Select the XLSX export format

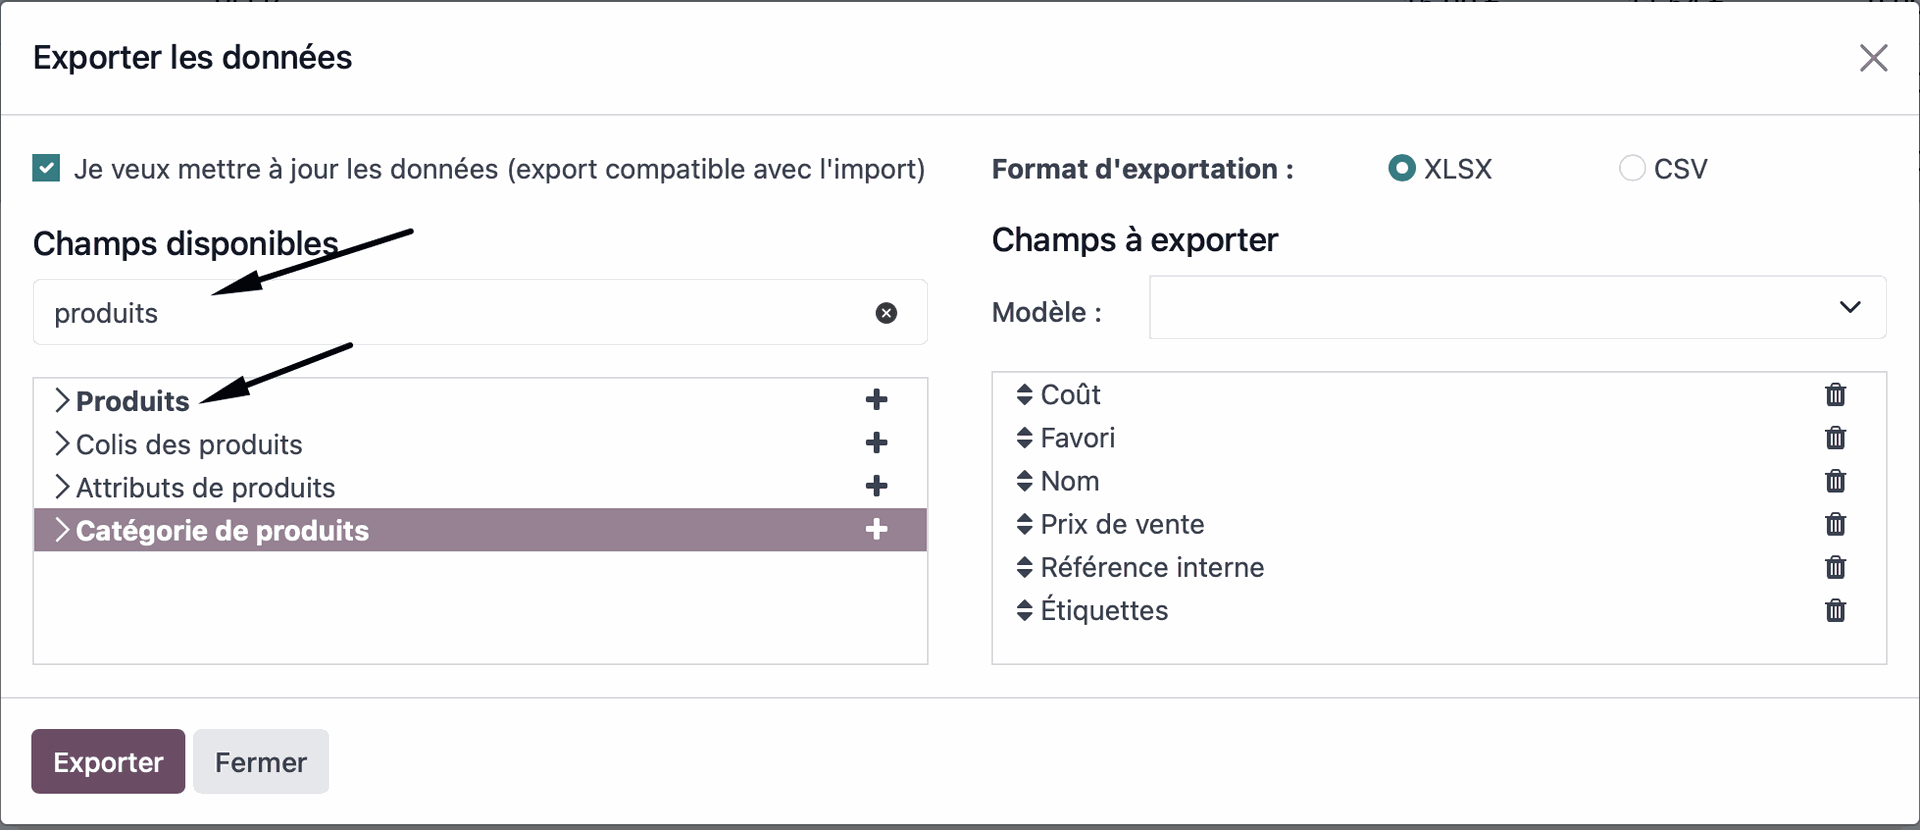pyautogui.click(x=1403, y=168)
